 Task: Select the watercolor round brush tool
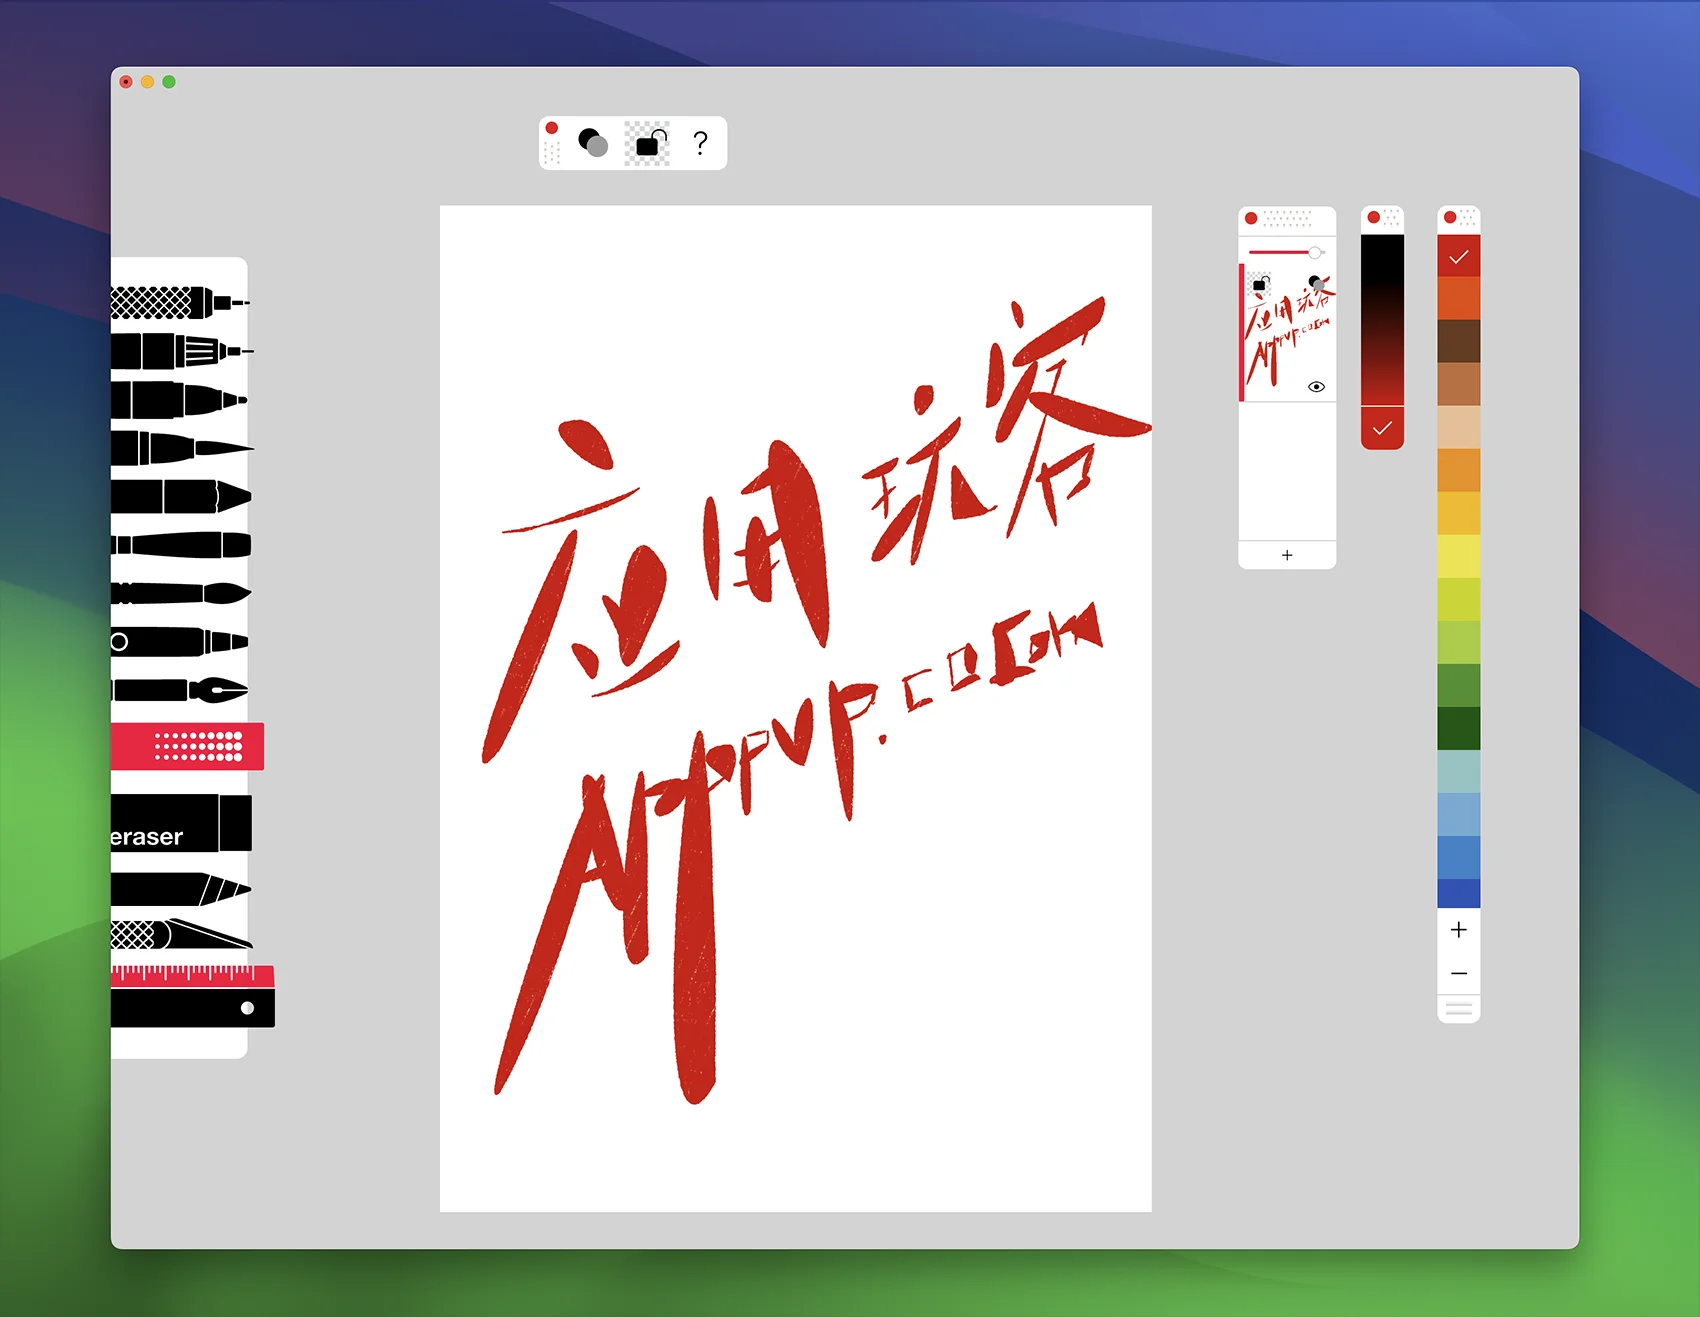(x=181, y=593)
